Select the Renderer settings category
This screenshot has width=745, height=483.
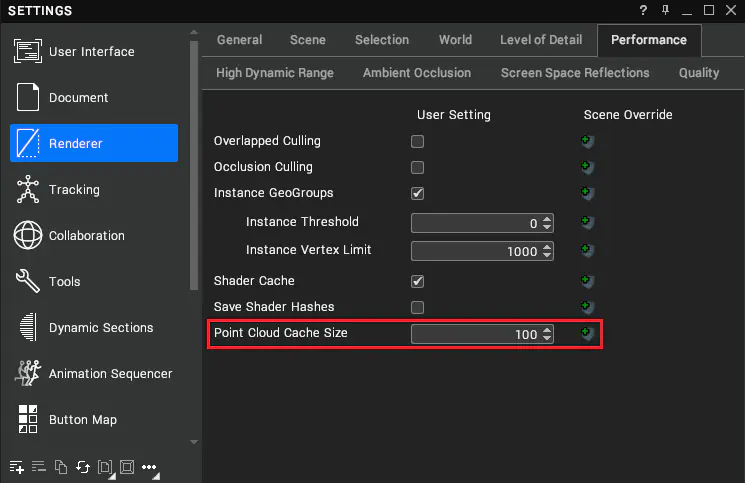94,143
